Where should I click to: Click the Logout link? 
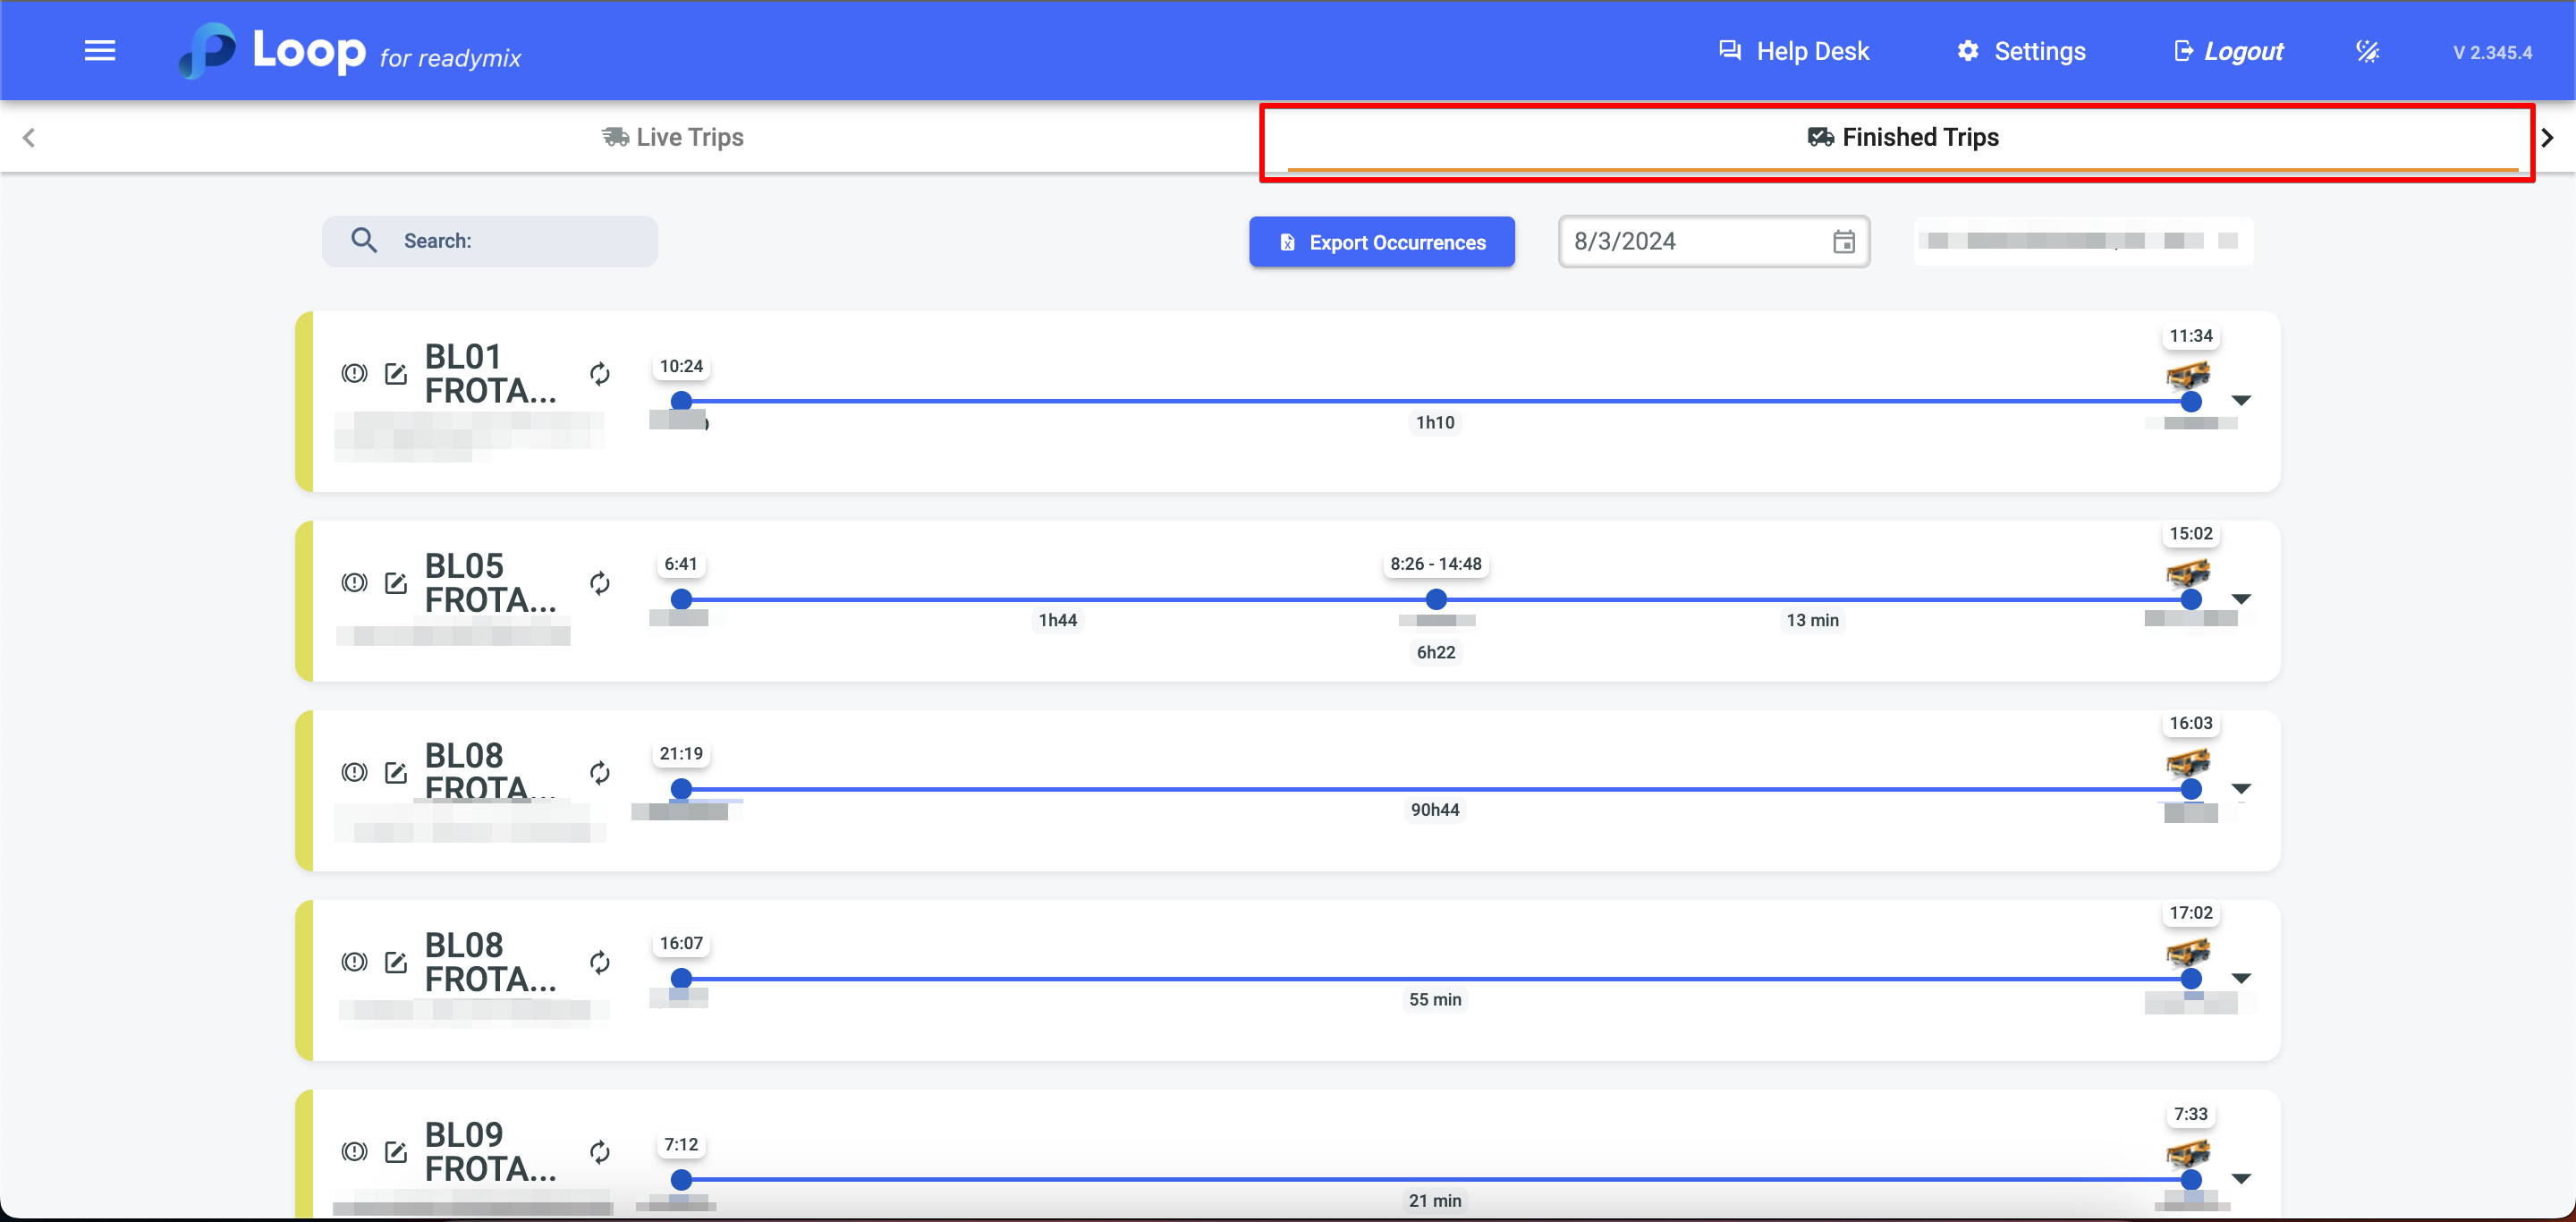(x=2229, y=51)
